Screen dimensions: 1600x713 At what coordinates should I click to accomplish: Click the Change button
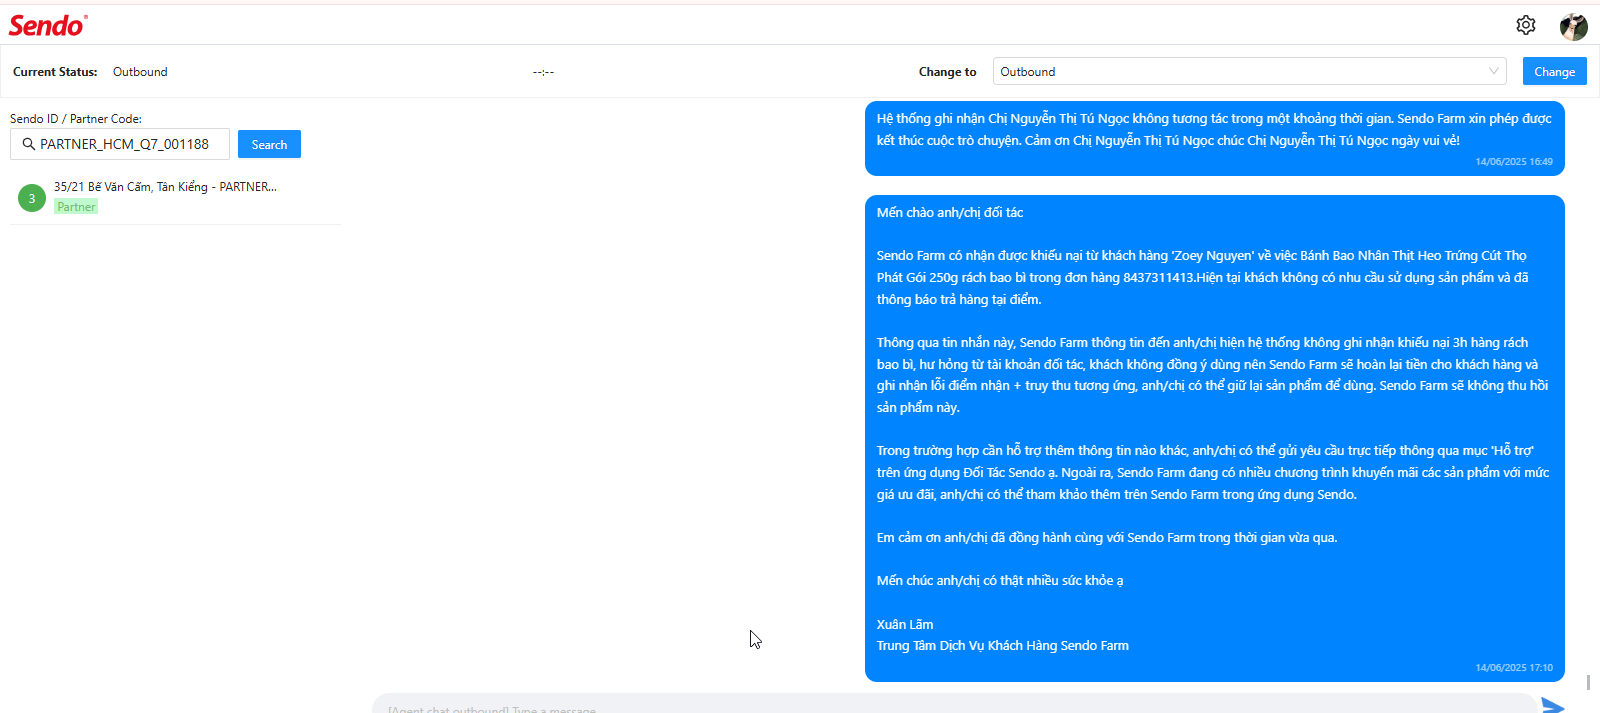[x=1554, y=71]
